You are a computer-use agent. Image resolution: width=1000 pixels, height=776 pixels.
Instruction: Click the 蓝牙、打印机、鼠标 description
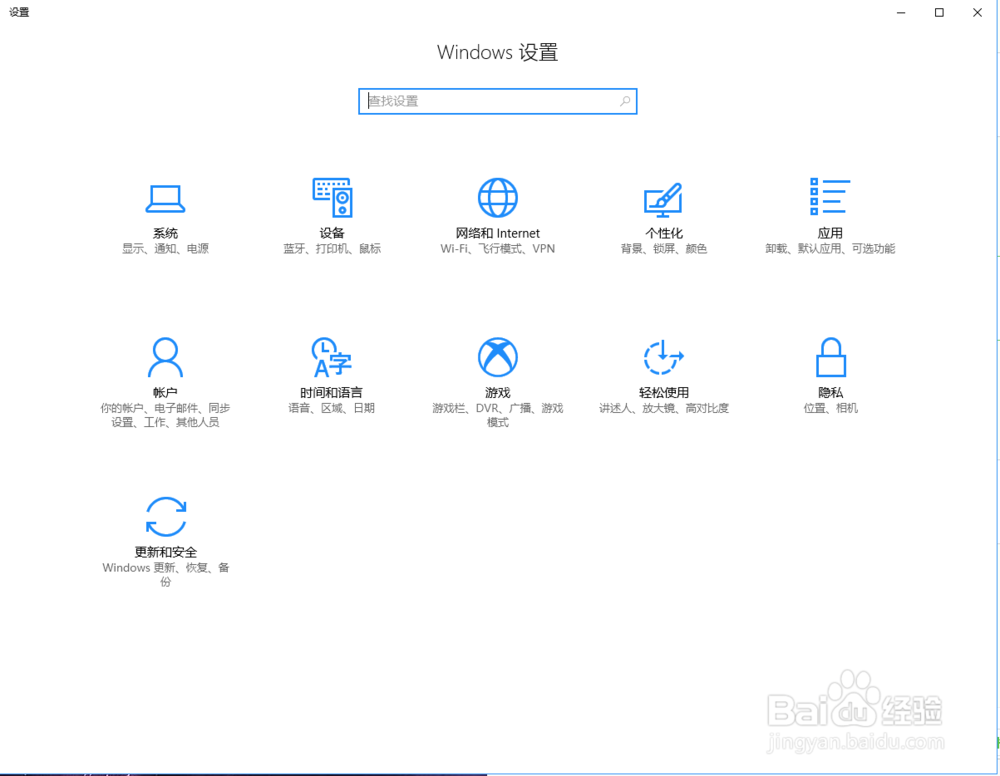332,249
